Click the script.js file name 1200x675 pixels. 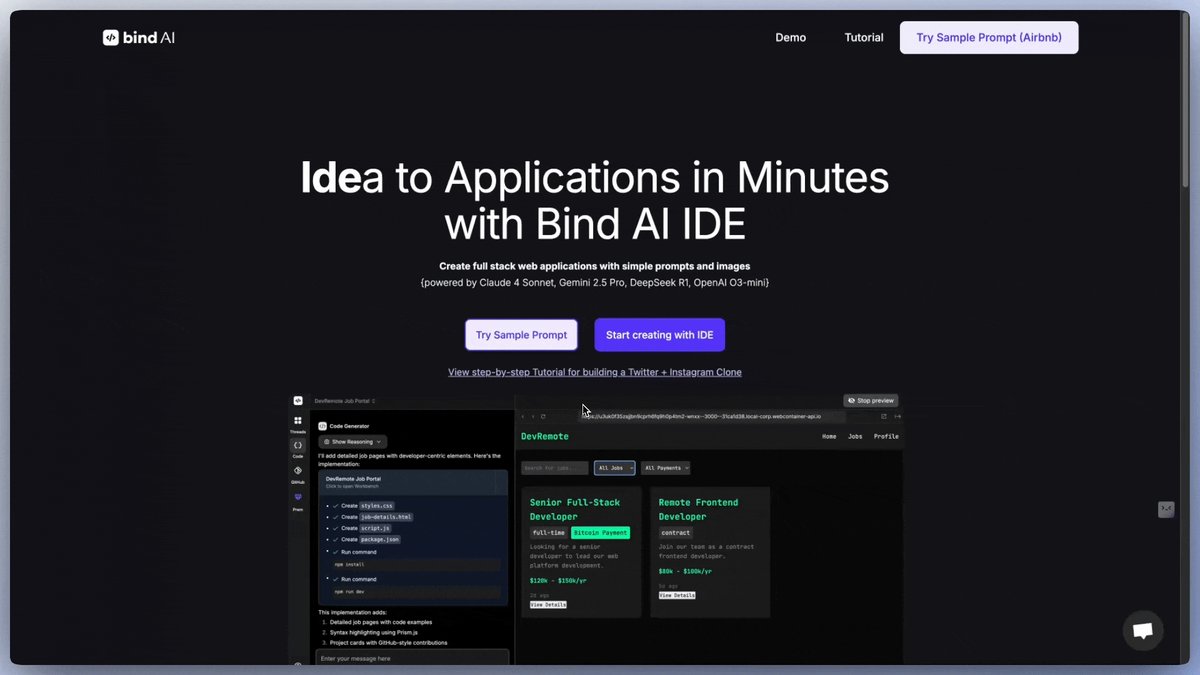click(x=376, y=528)
